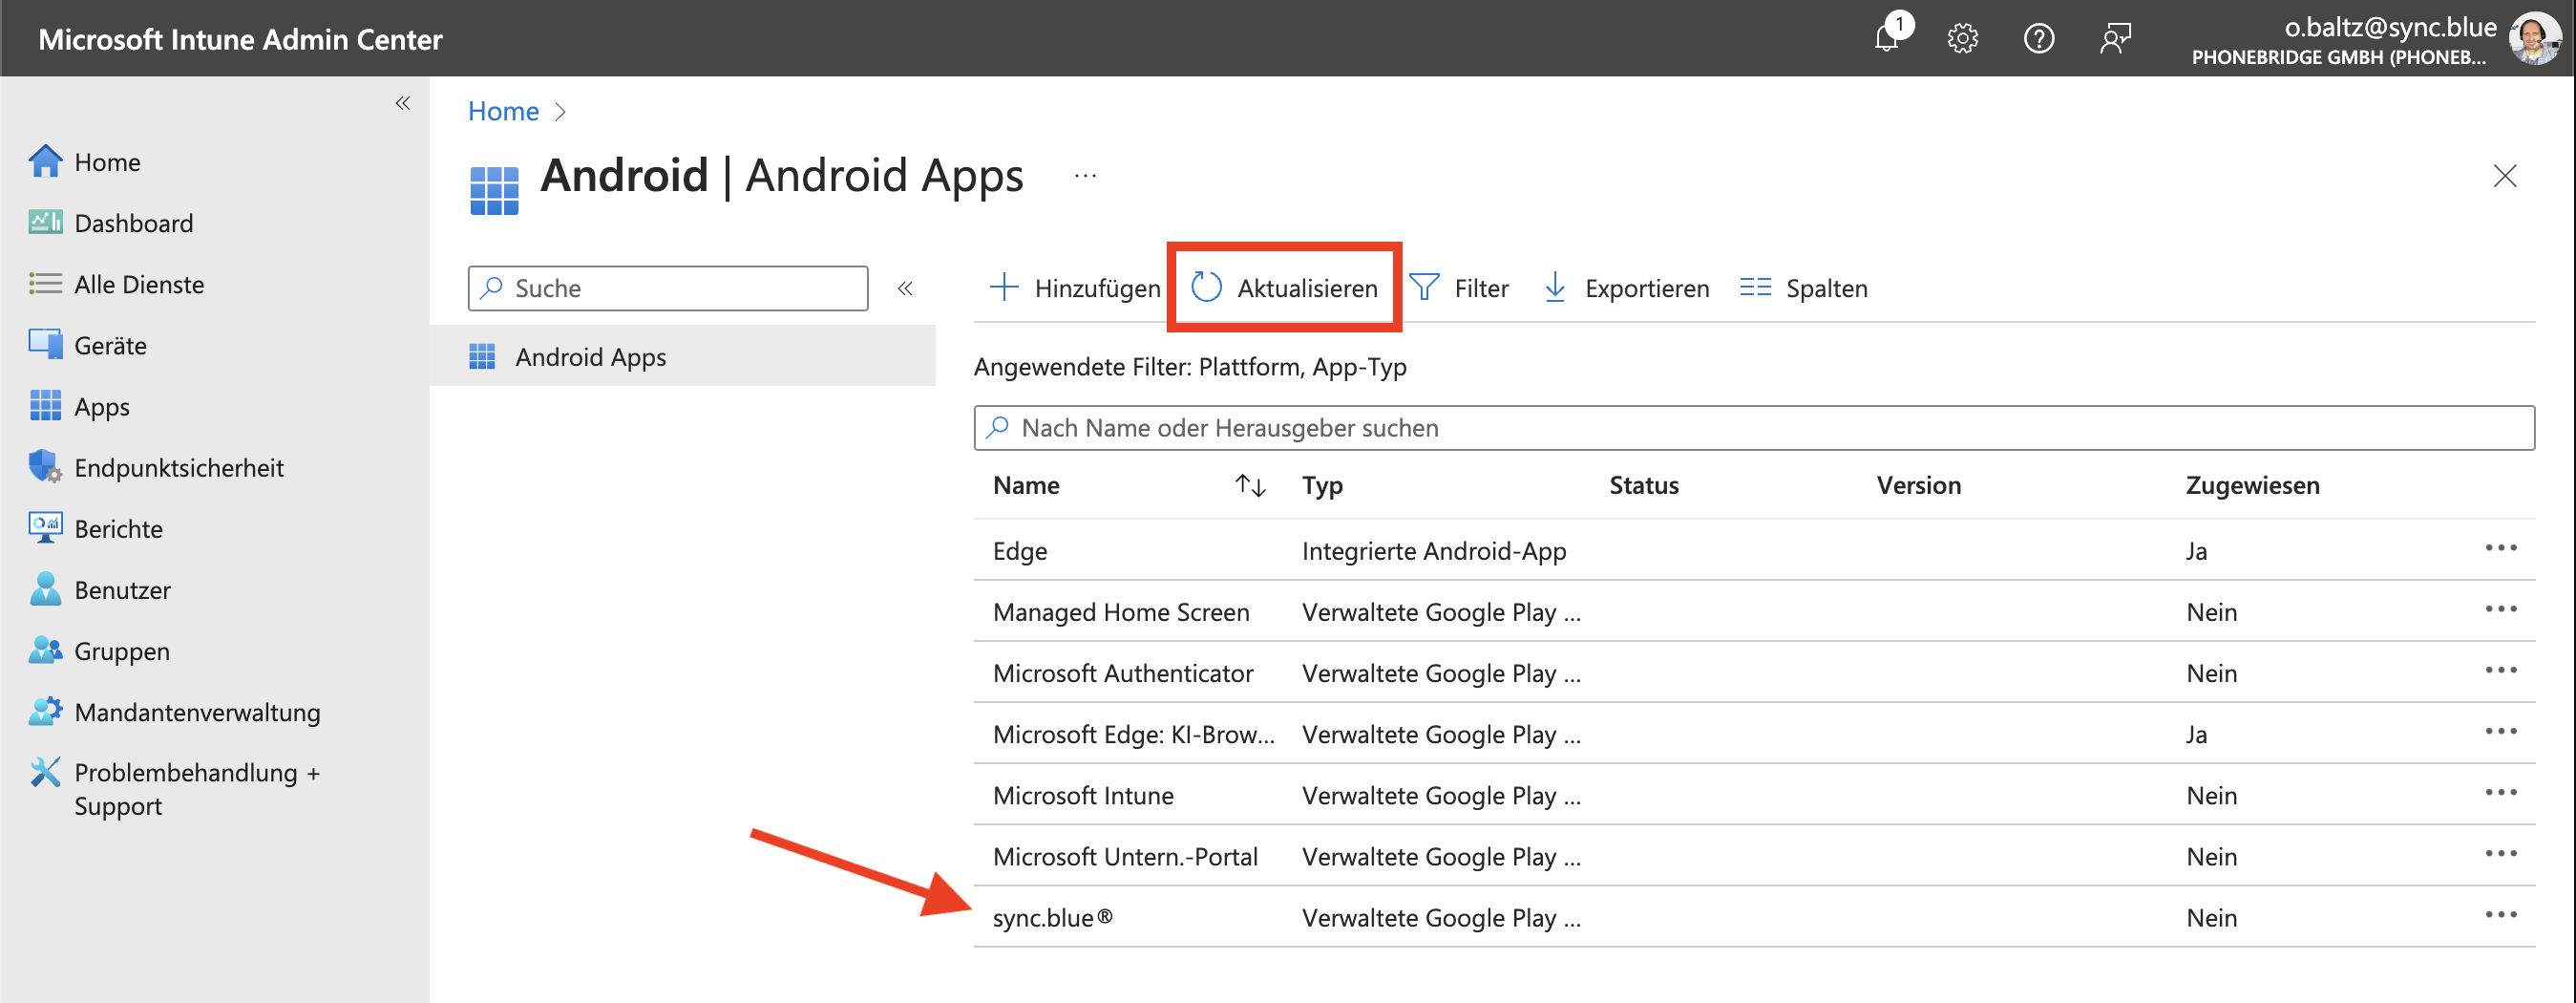The width and height of the screenshot is (2576, 1003).
Task: Open Dashboard in sidebar
Action: coord(112,222)
